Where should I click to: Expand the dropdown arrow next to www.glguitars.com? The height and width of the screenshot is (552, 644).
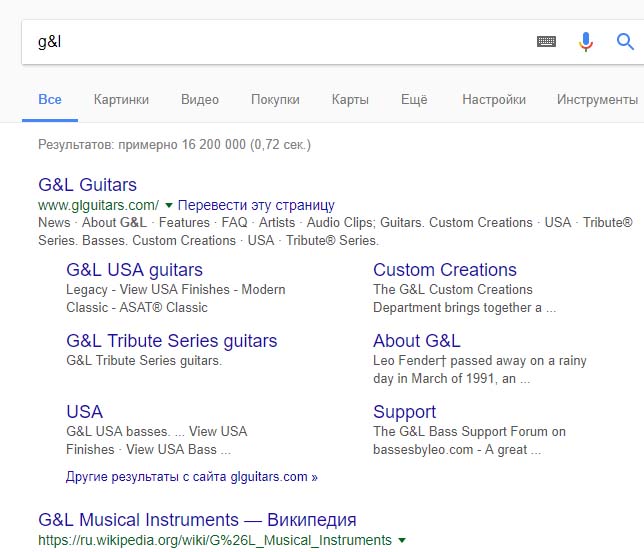click(168, 205)
